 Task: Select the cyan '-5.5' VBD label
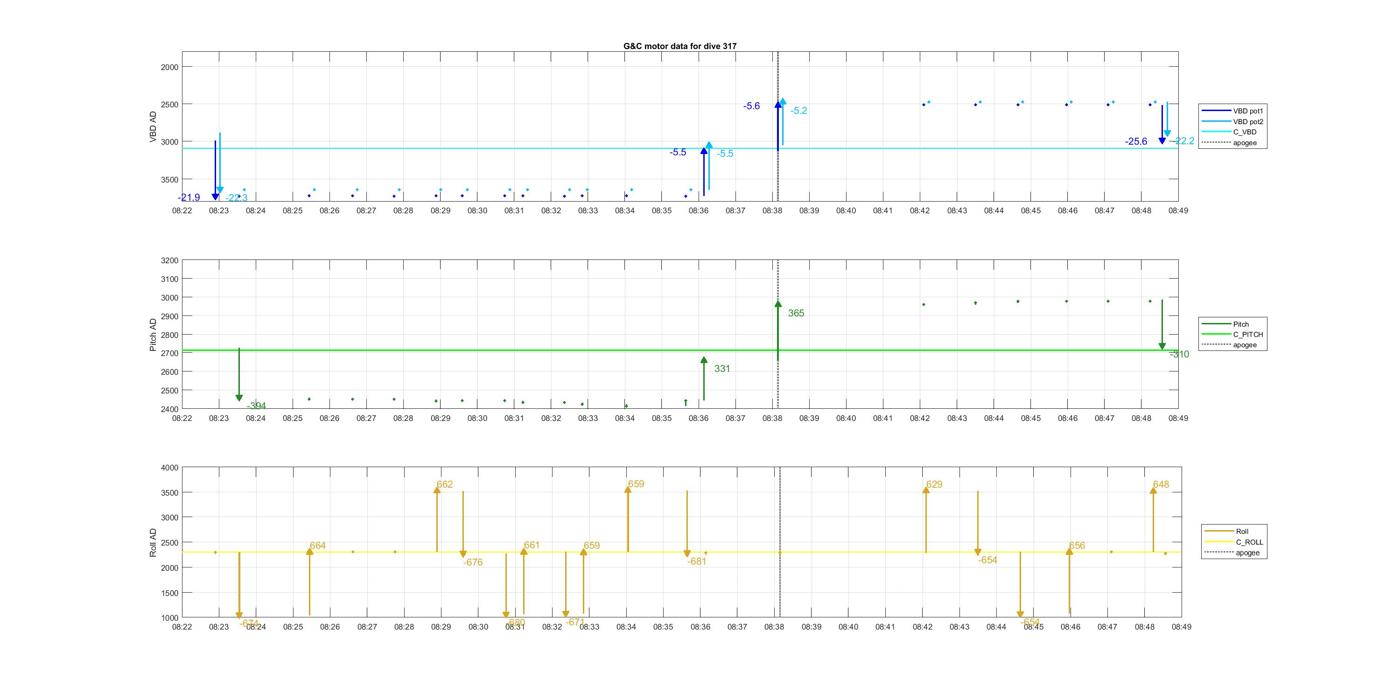(725, 154)
